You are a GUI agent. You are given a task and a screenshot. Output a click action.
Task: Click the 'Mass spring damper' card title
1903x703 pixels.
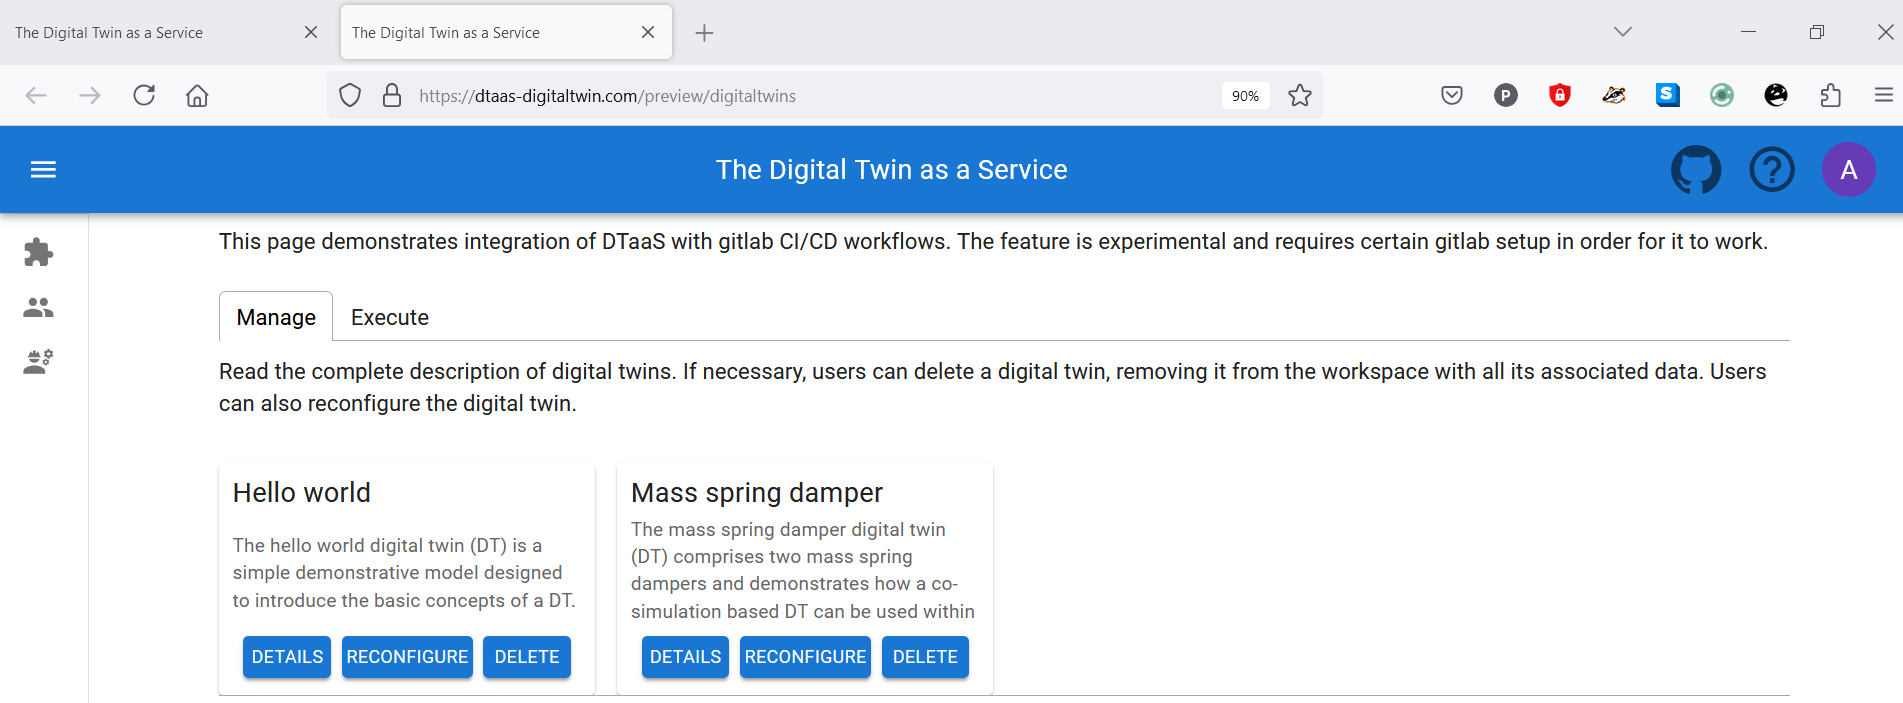pos(757,493)
